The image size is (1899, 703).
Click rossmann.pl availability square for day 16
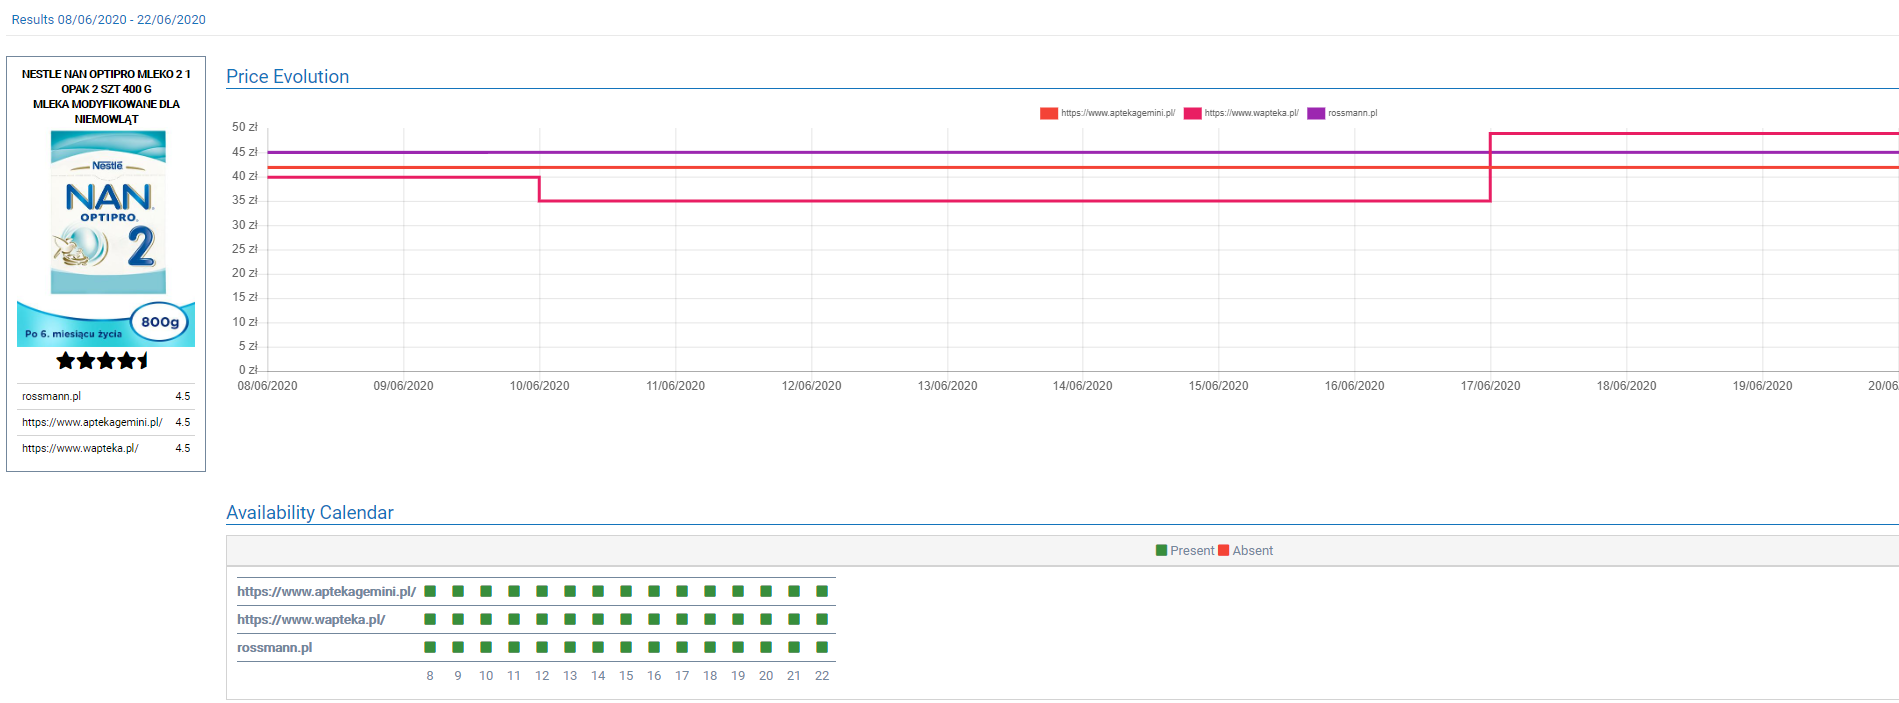(x=654, y=647)
